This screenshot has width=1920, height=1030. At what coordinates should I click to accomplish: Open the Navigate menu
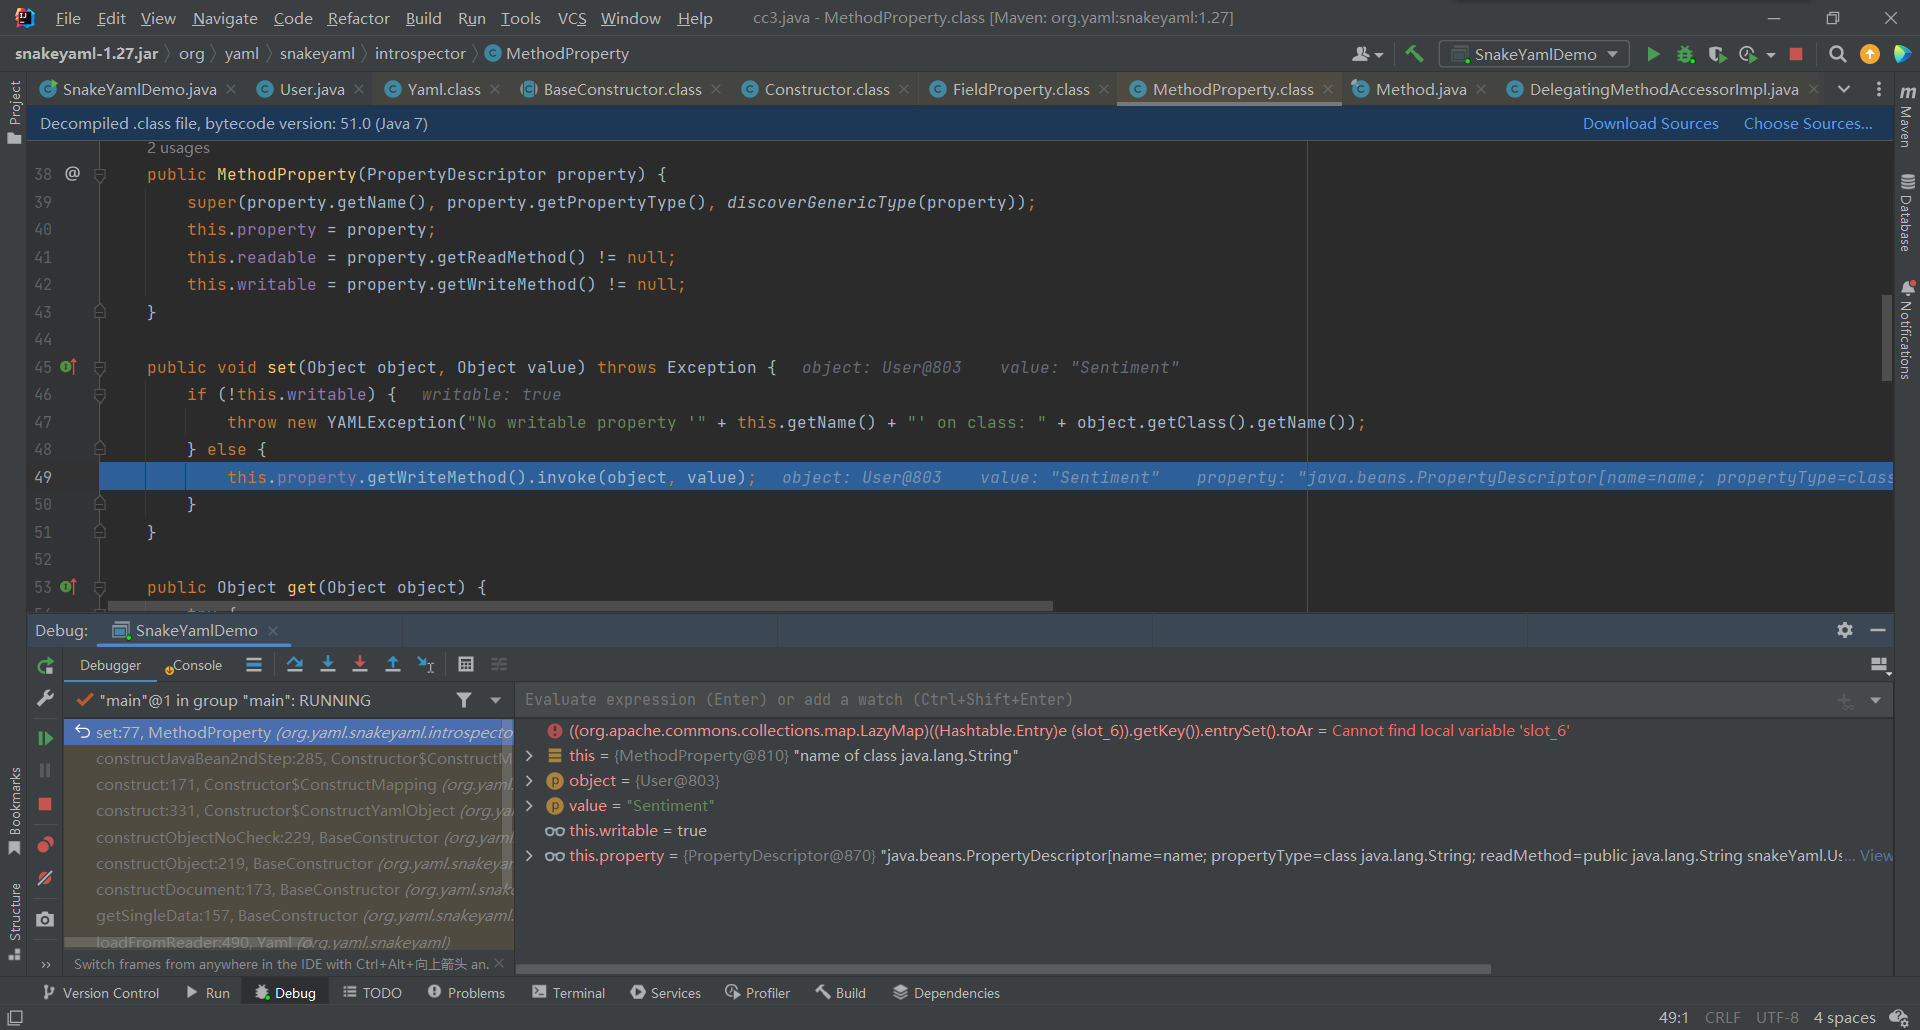[225, 18]
